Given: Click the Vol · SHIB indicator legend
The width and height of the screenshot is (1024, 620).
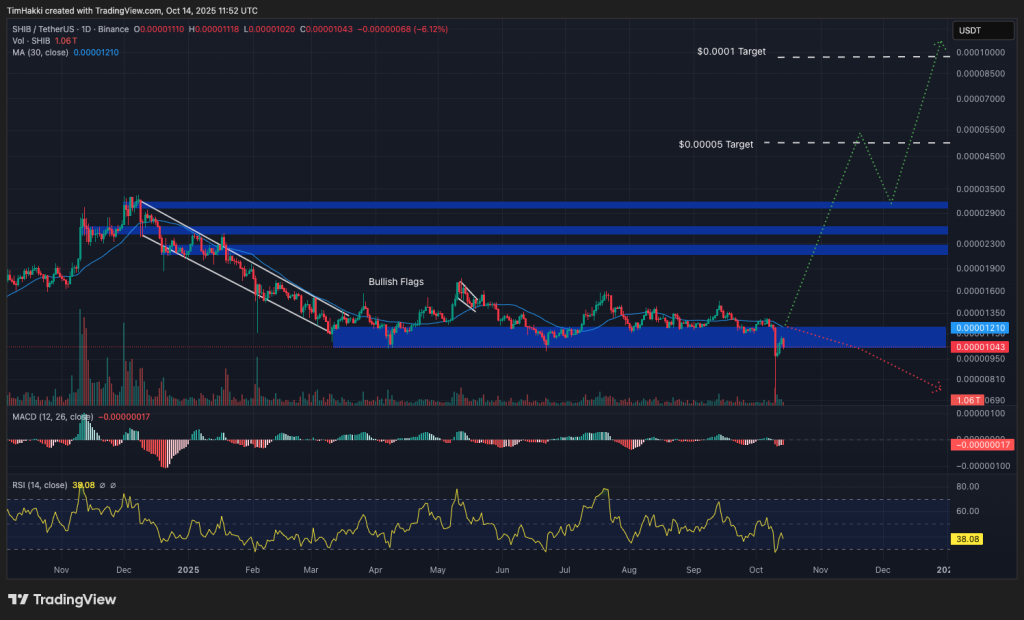Looking at the screenshot, I should tap(32, 40).
